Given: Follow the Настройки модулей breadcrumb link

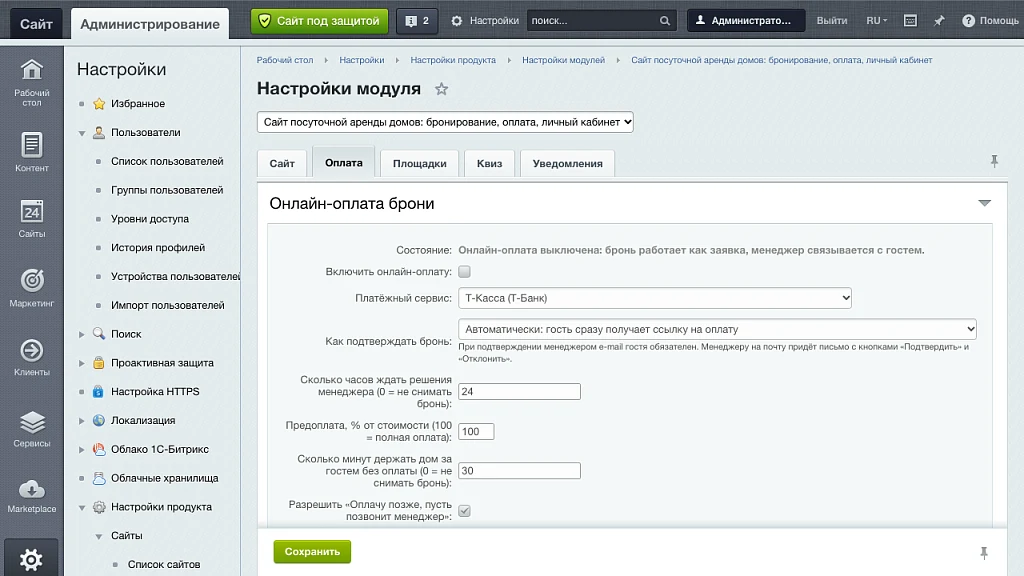Looking at the screenshot, I should tap(564, 60).
